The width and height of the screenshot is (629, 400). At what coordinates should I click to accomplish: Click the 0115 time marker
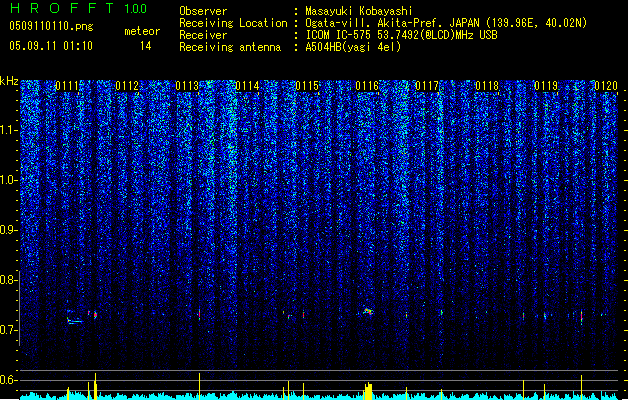pos(307,86)
